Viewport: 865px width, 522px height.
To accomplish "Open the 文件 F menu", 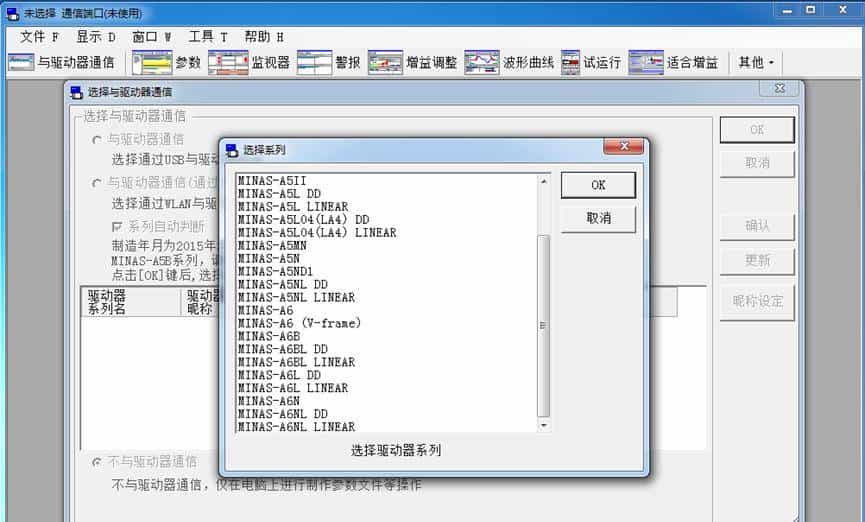I will pos(39,37).
